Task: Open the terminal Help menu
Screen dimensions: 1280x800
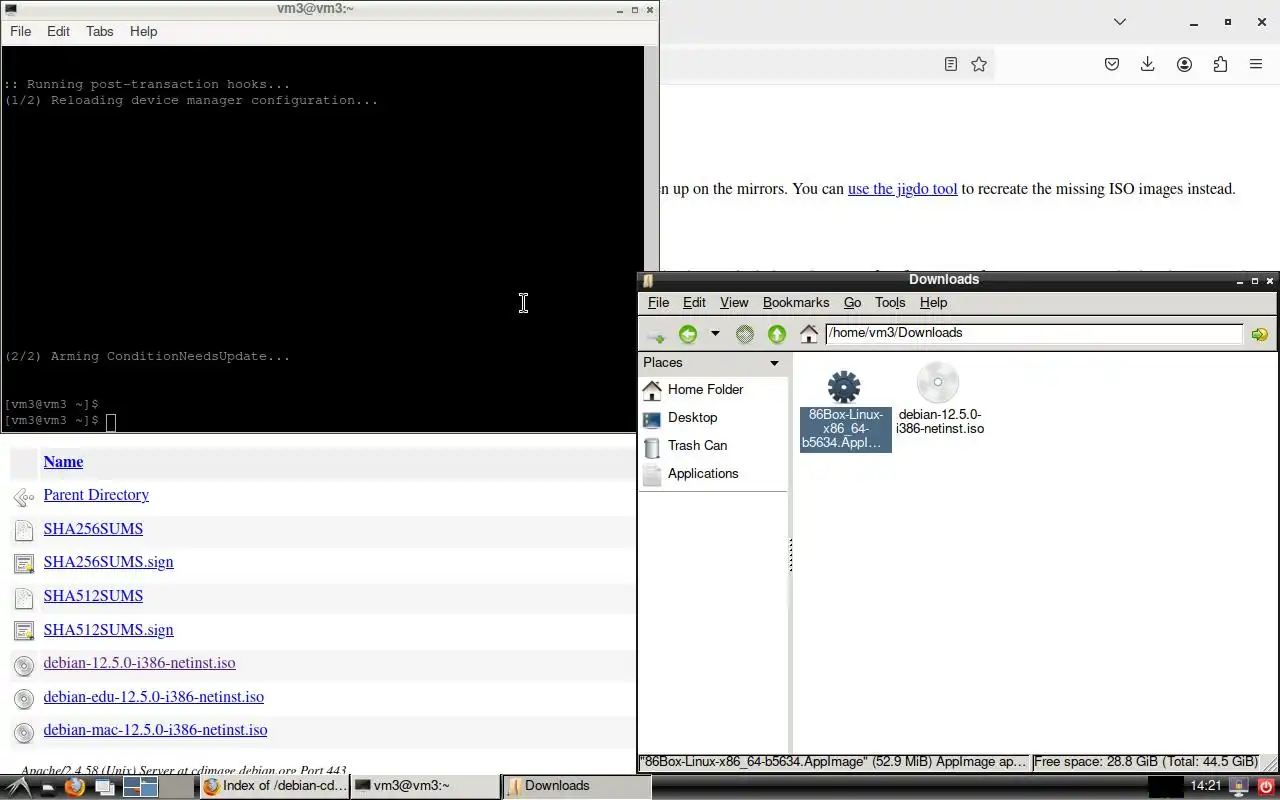Action: pos(143,32)
